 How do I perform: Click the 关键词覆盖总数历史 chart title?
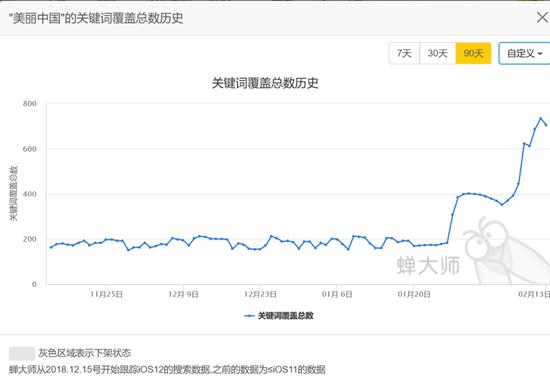pos(265,83)
